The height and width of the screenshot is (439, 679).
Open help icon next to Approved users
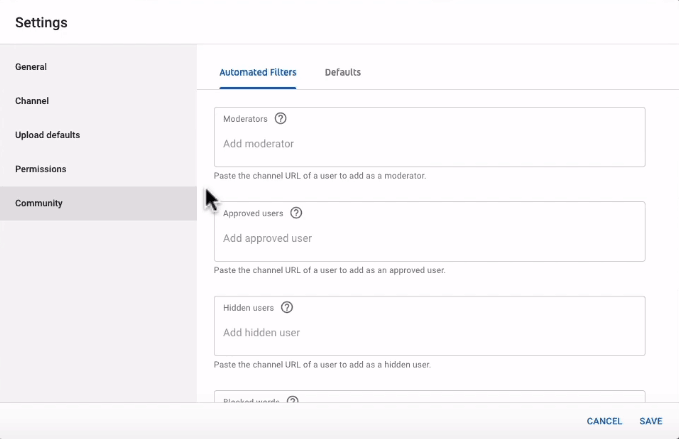296,213
